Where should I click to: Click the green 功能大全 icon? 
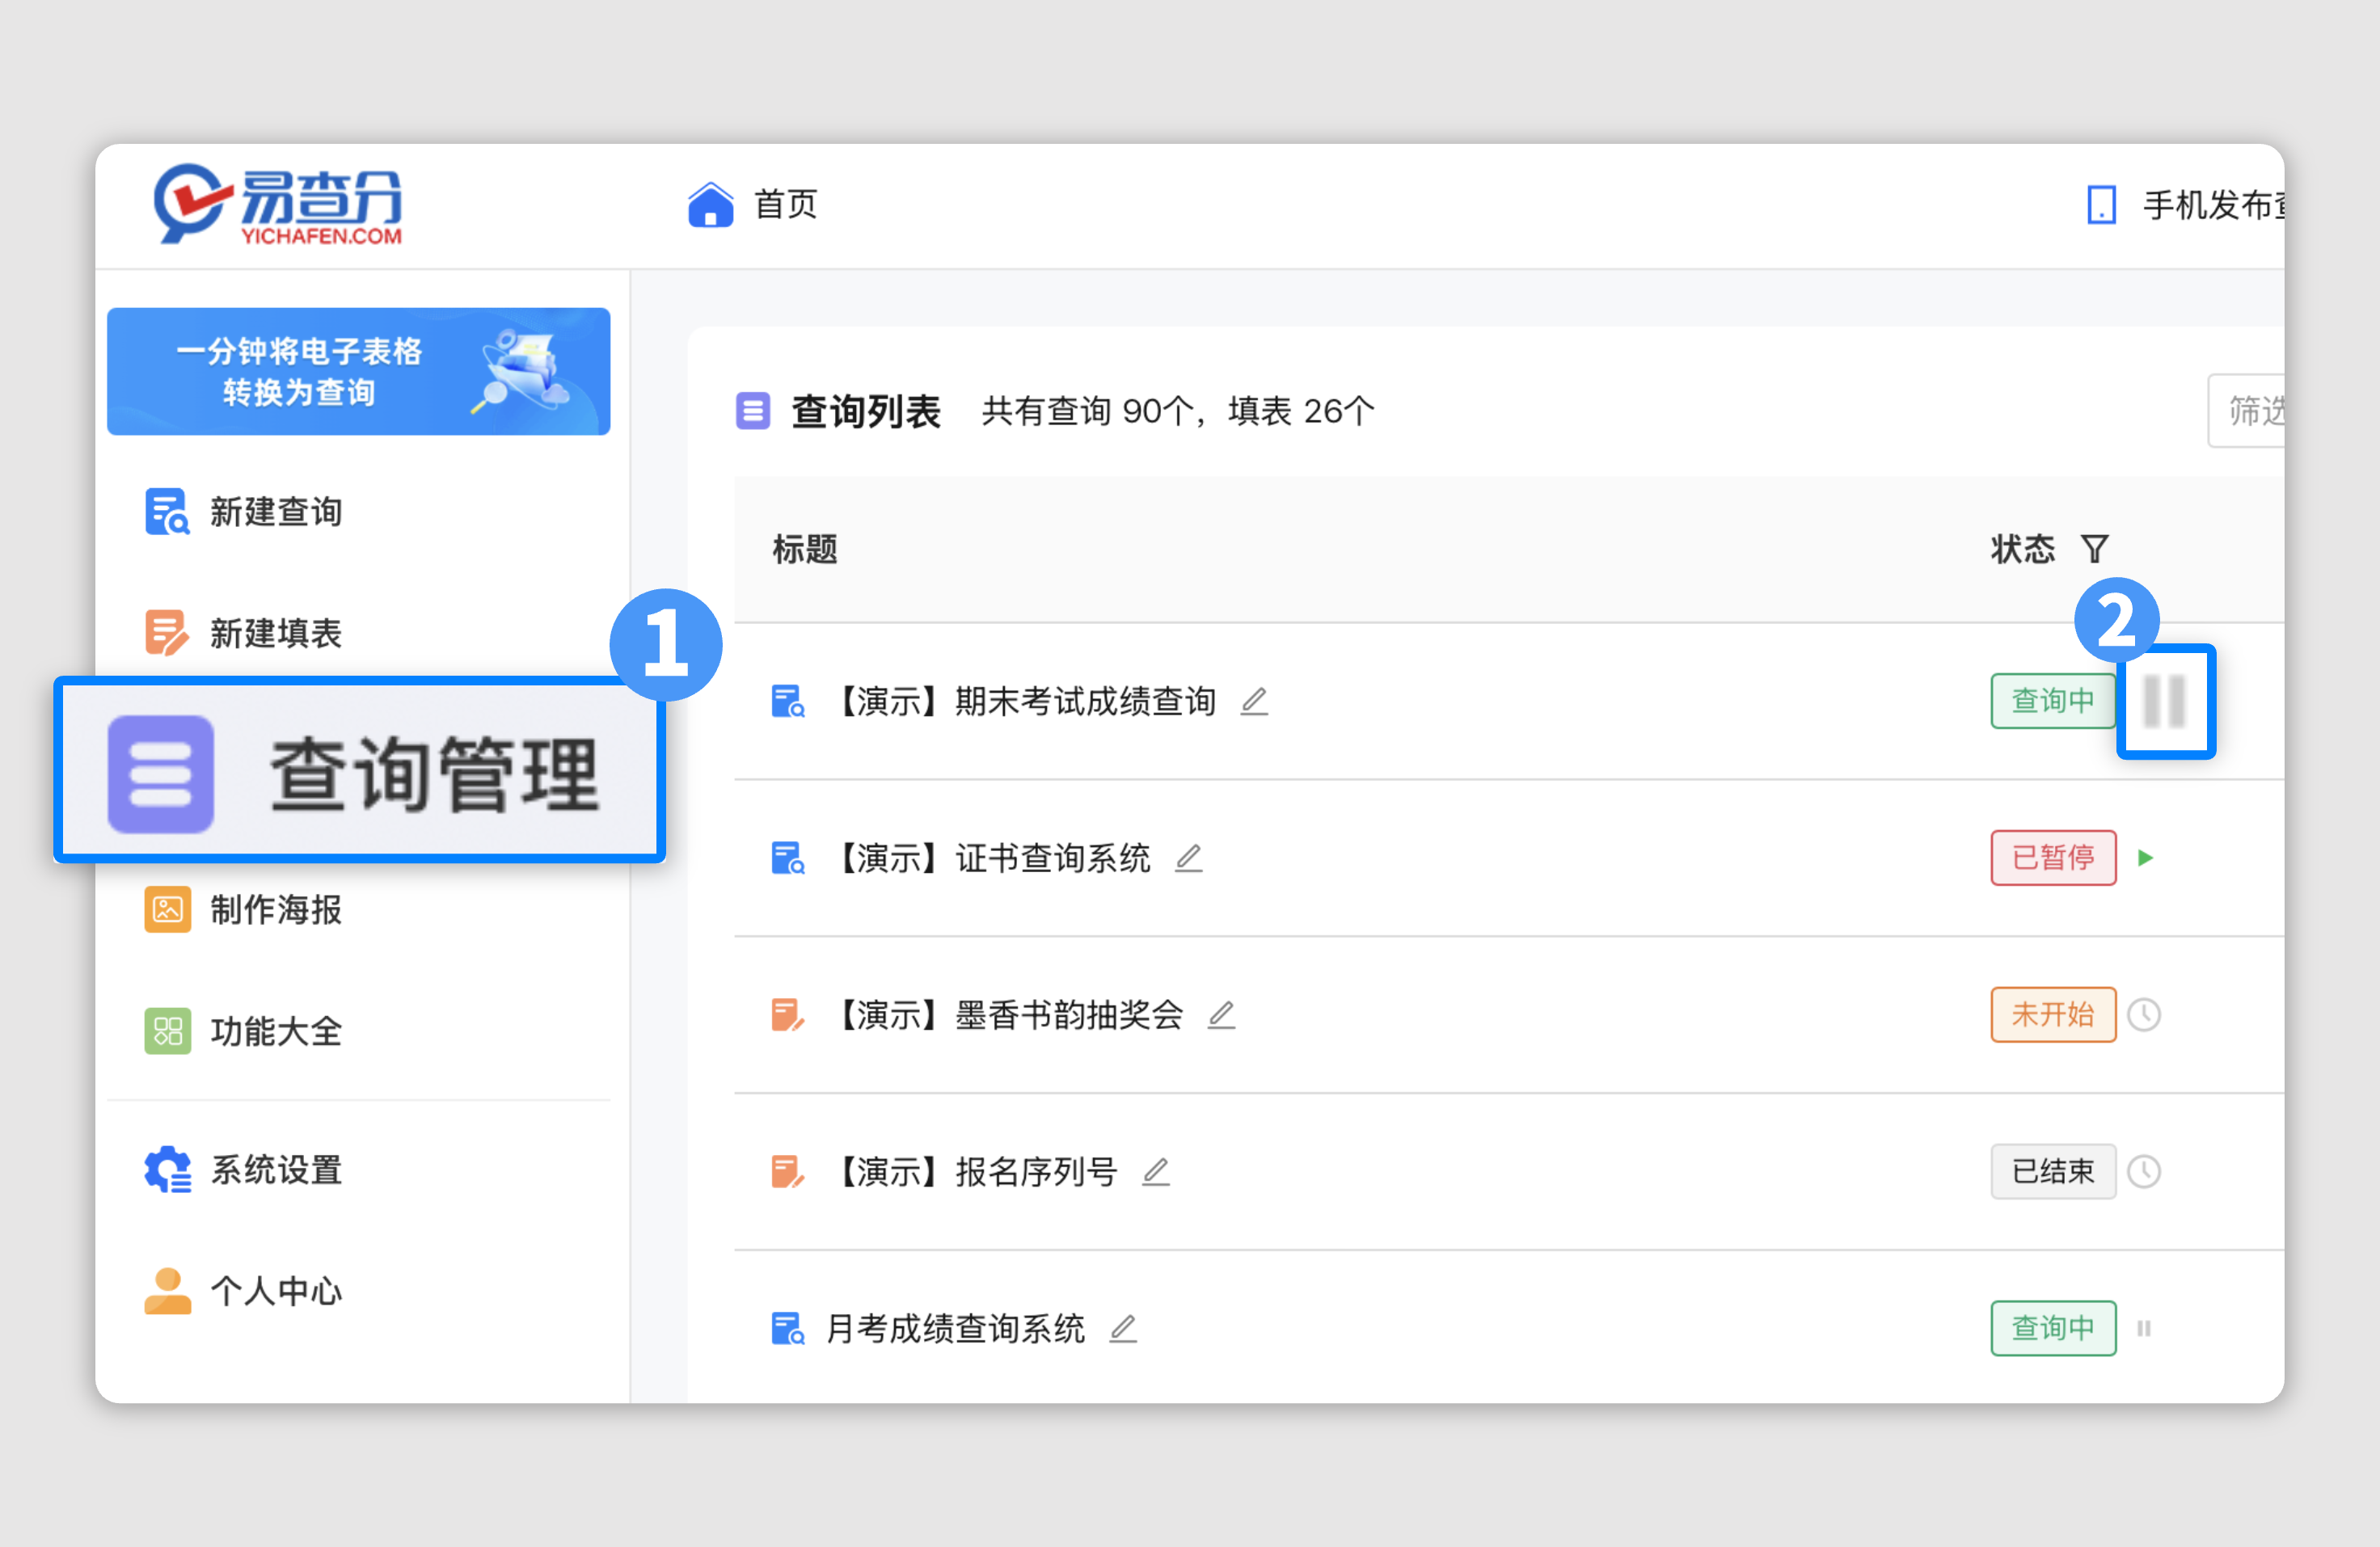coord(167,1031)
